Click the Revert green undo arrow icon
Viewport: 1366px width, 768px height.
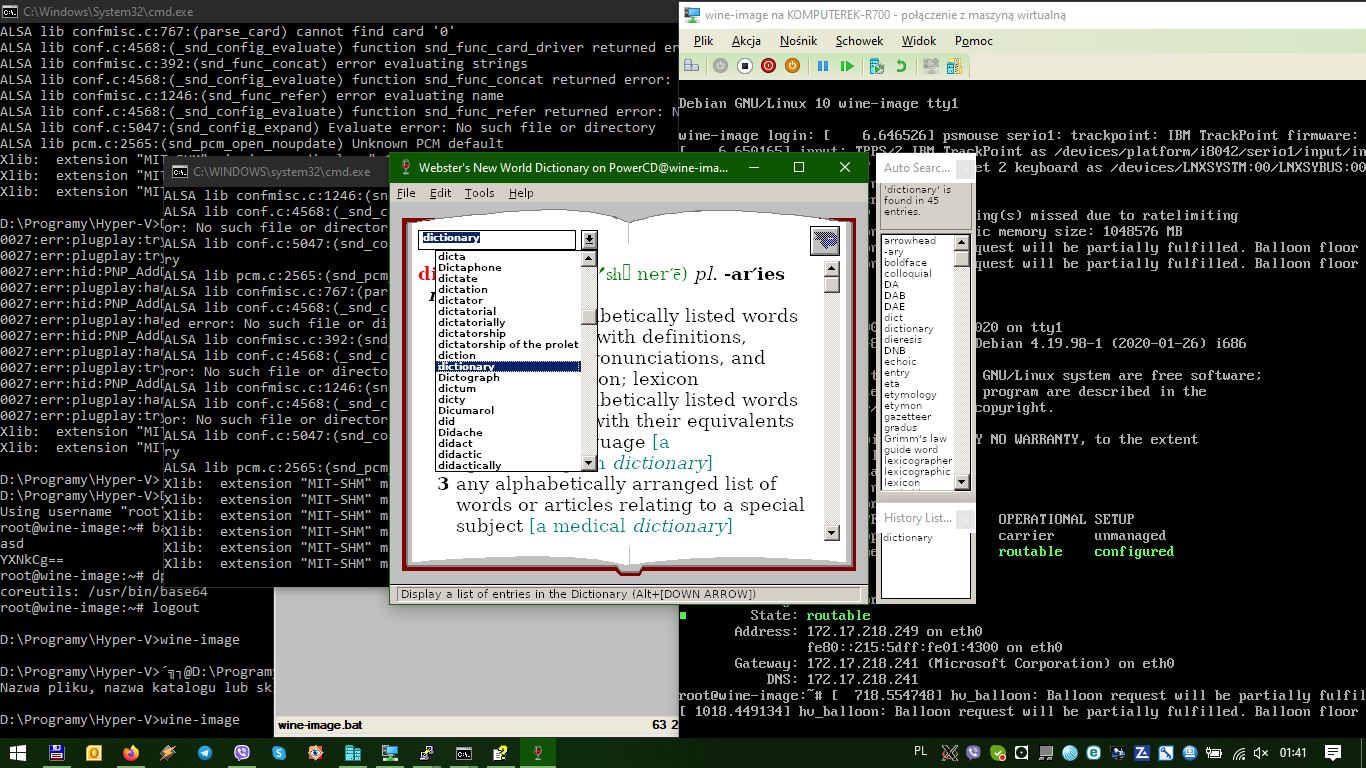tap(901, 66)
